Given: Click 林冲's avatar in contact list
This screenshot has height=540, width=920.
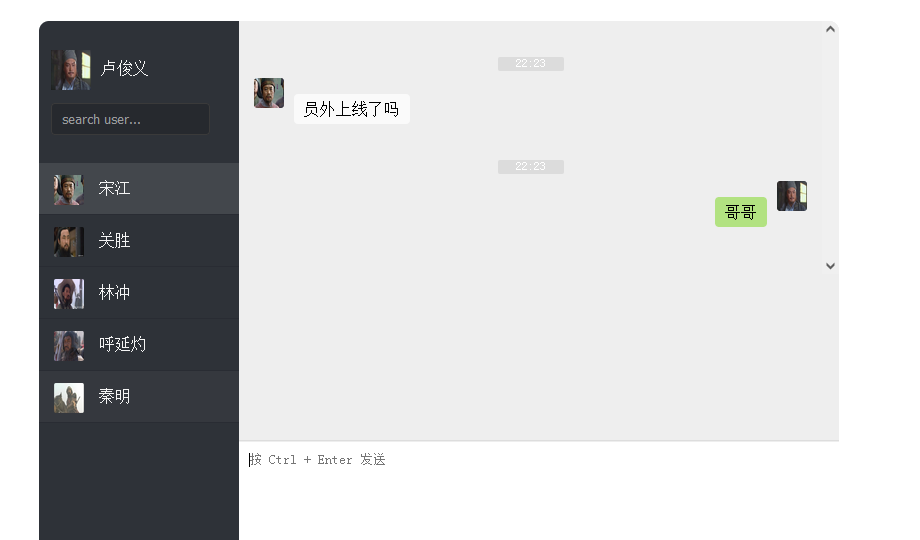Looking at the screenshot, I should click(x=69, y=293).
